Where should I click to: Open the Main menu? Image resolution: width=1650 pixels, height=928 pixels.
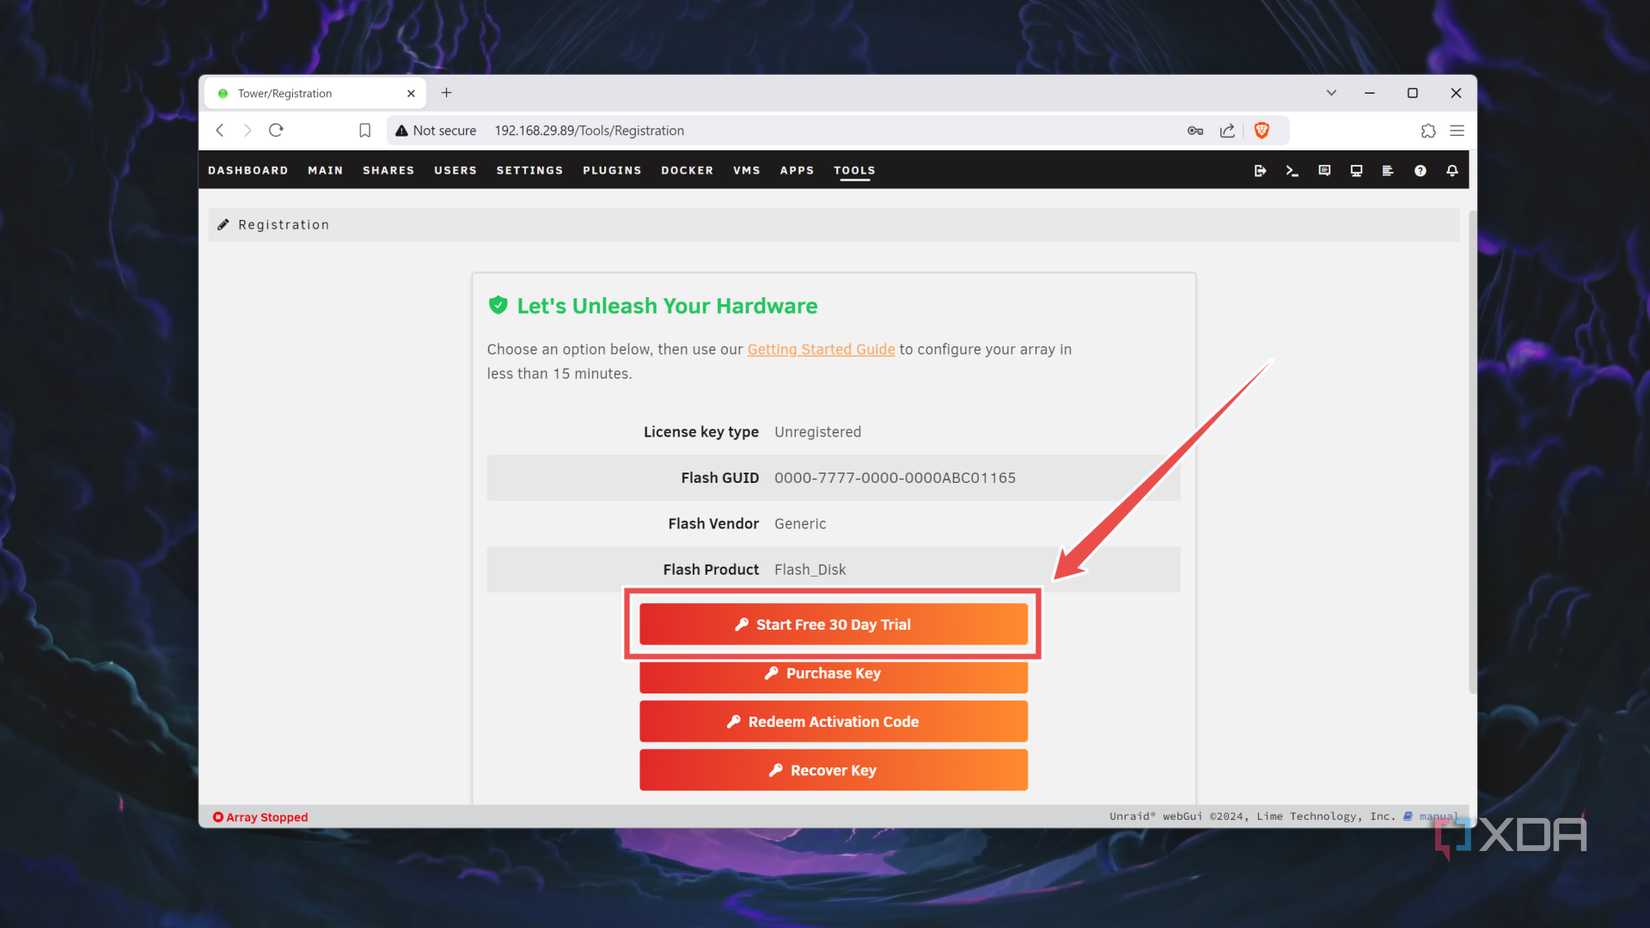(x=326, y=171)
